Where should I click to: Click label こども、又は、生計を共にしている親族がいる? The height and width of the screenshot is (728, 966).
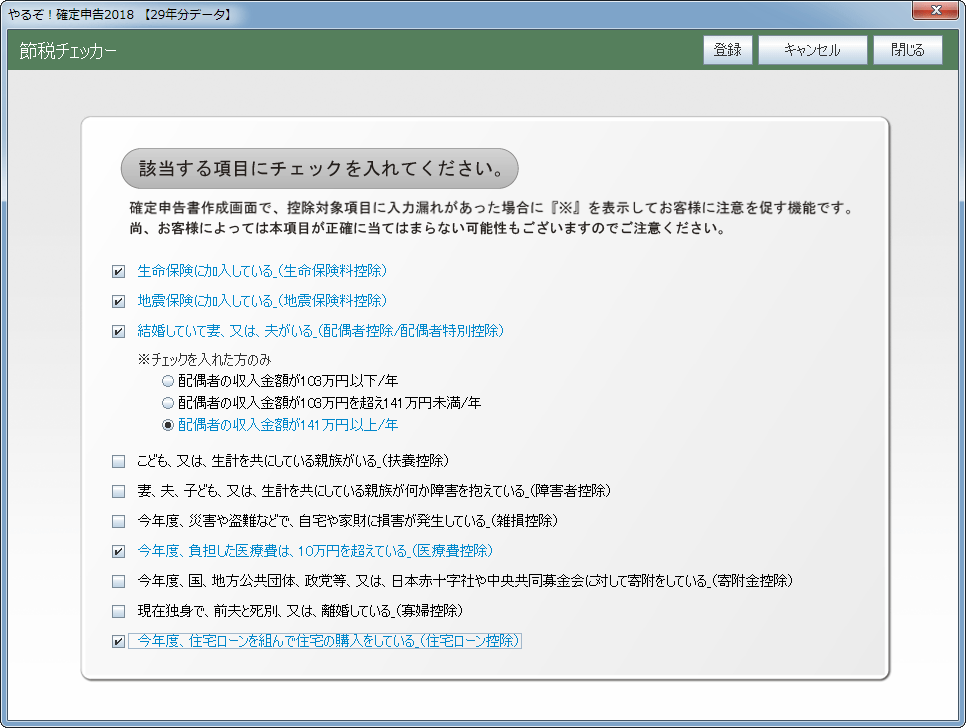(257, 461)
